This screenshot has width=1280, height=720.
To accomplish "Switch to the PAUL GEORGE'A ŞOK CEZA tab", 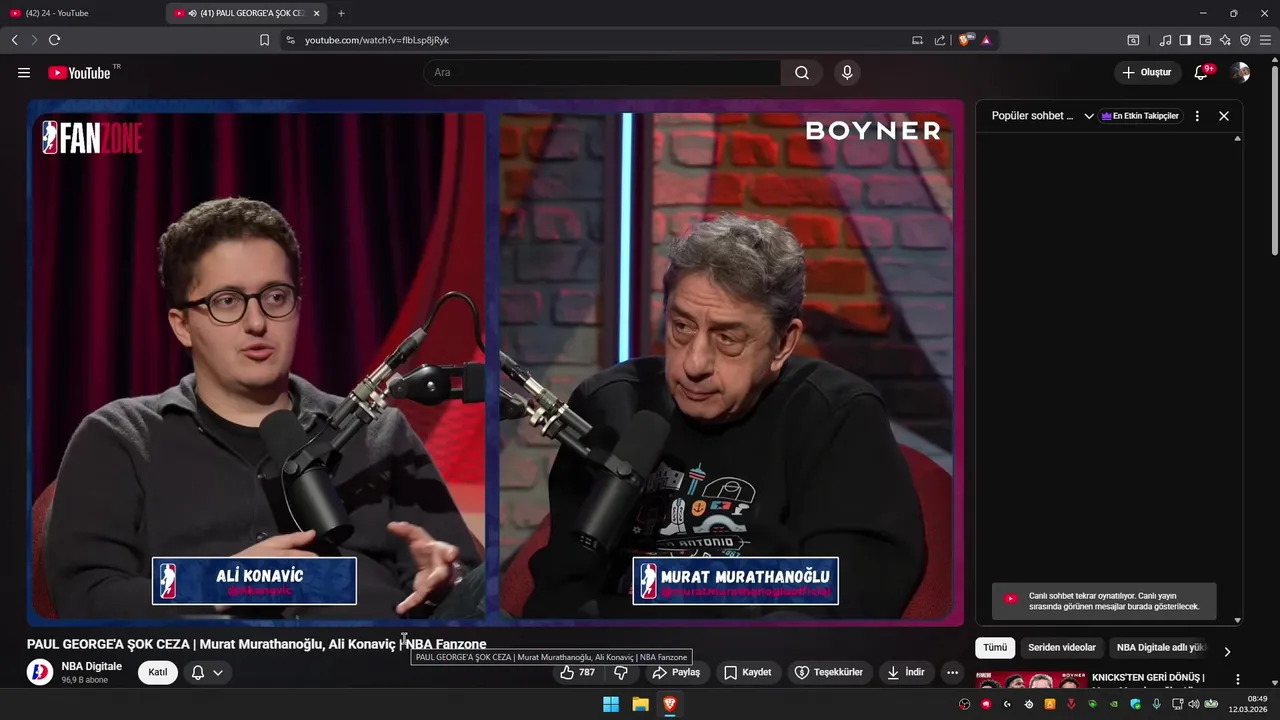I will click(247, 13).
